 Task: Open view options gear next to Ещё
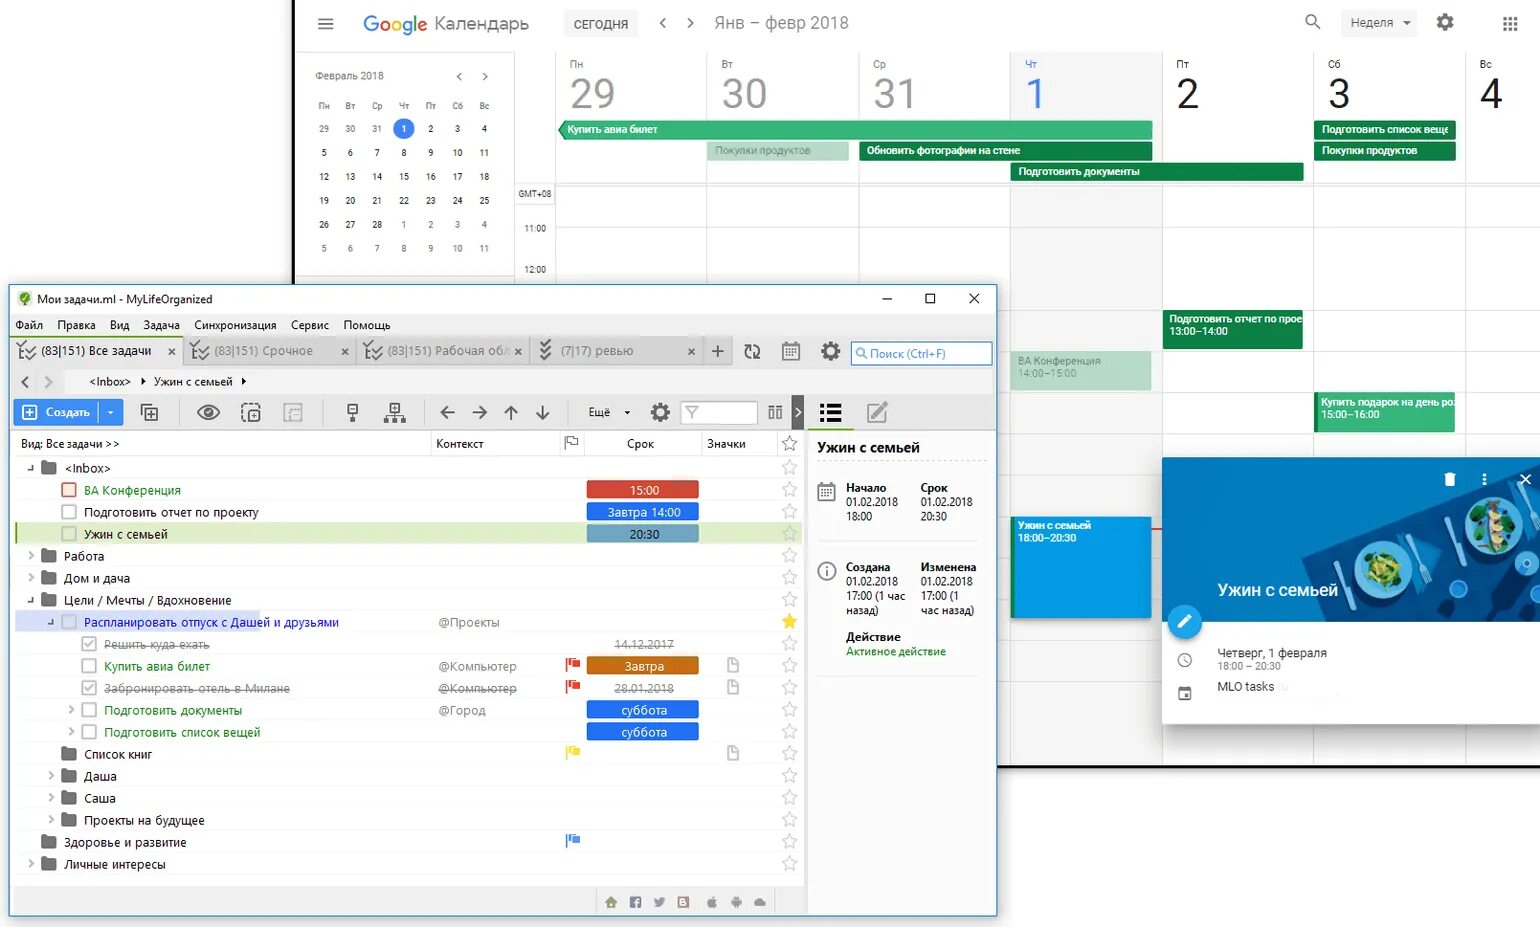660,412
